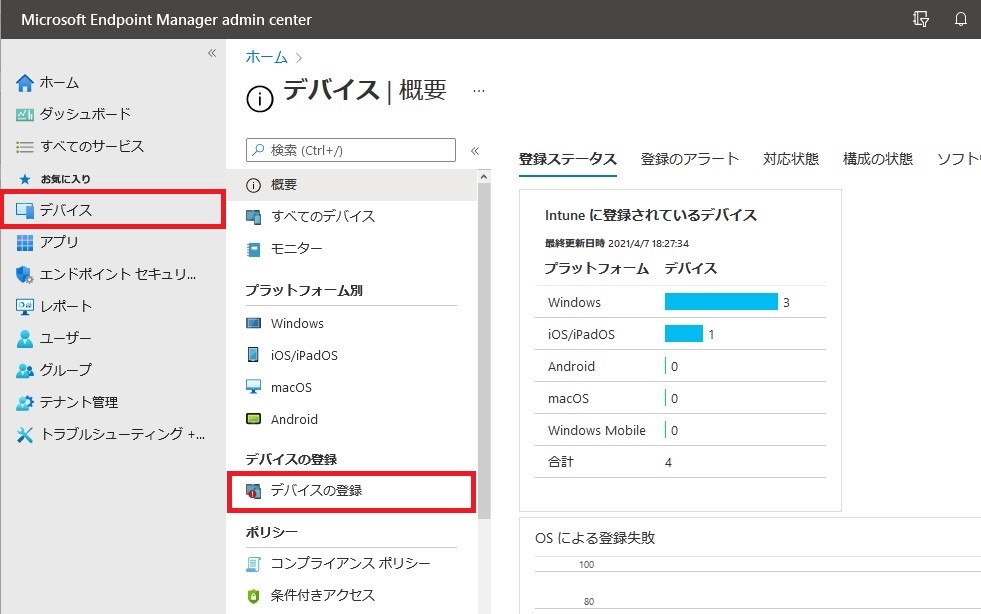
Task: Click the Groups people icon
Action: pyautogui.click(x=24, y=371)
